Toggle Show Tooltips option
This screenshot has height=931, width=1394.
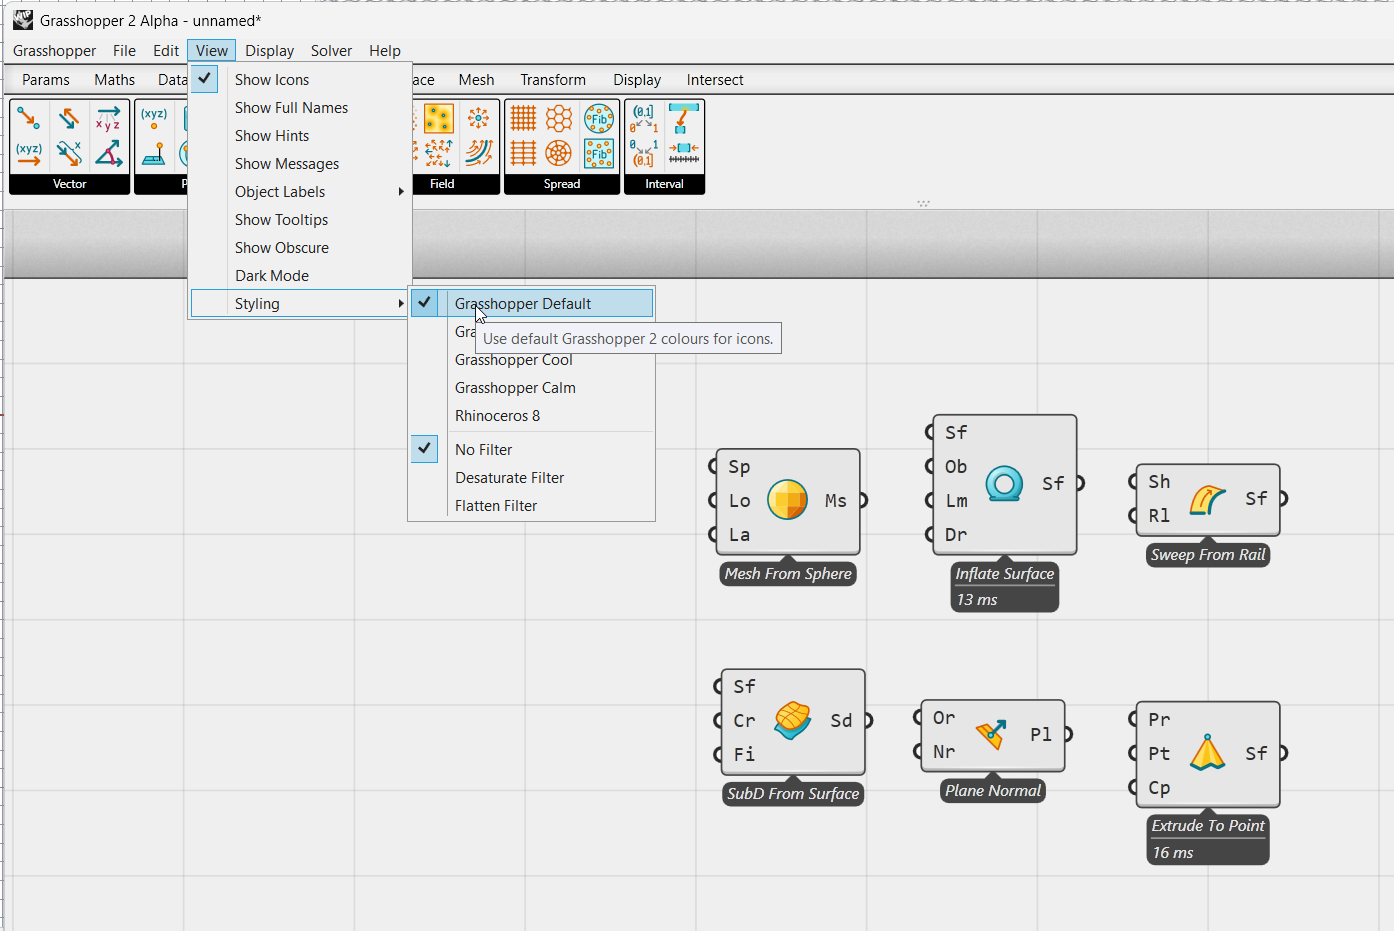(x=300, y=219)
